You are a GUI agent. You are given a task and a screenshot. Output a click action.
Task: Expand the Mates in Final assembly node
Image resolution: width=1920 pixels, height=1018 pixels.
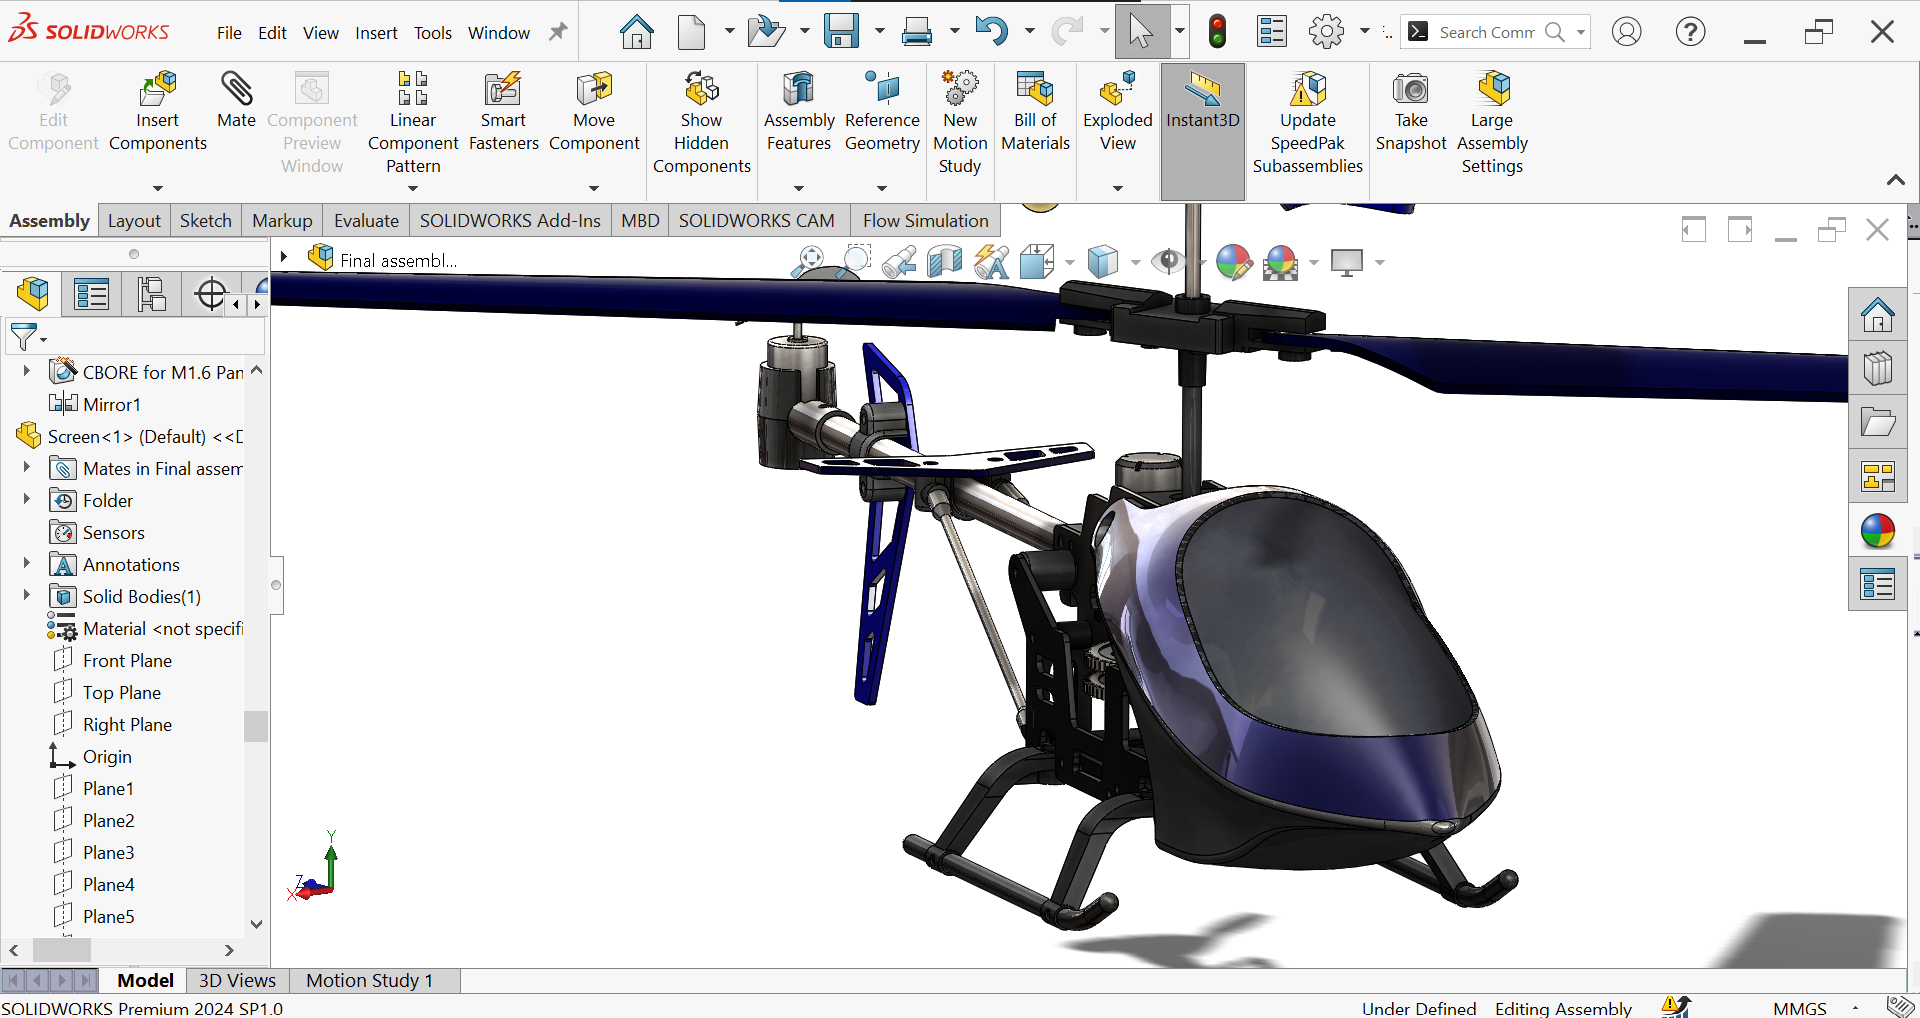tap(27, 468)
